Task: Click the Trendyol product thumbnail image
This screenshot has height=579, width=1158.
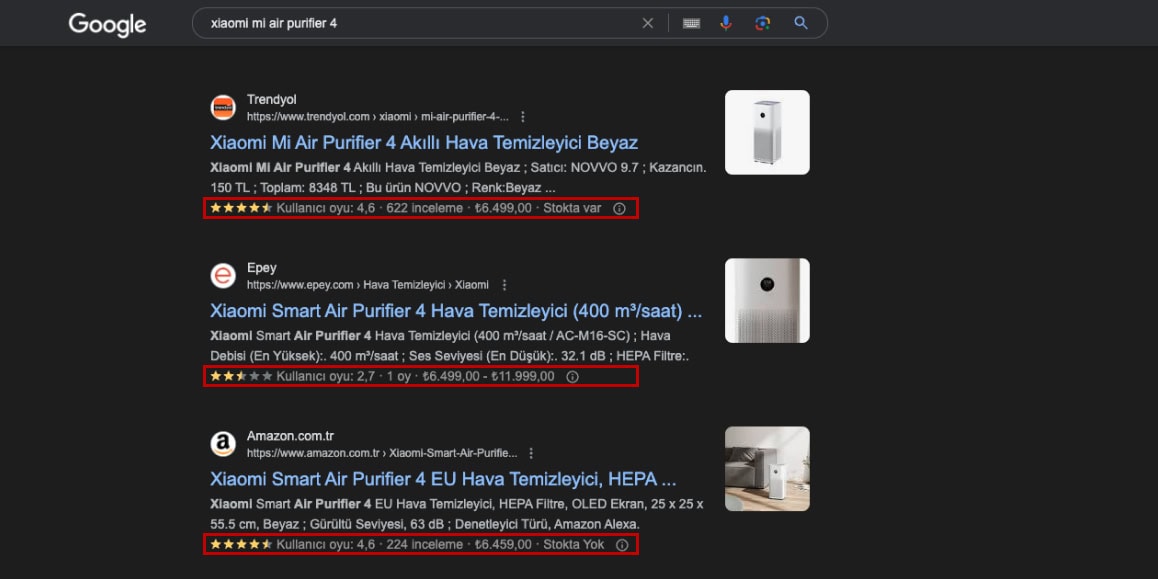Action: click(x=767, y=132)
